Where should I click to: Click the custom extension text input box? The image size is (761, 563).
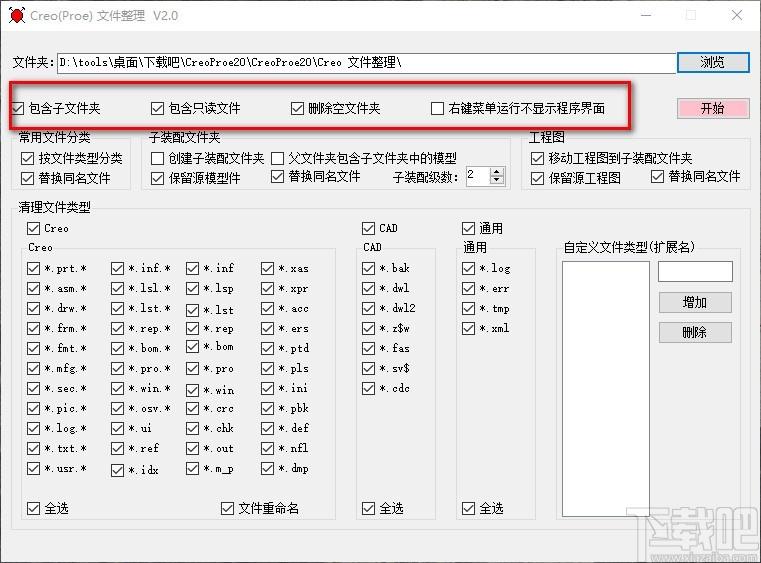(695, 271)
